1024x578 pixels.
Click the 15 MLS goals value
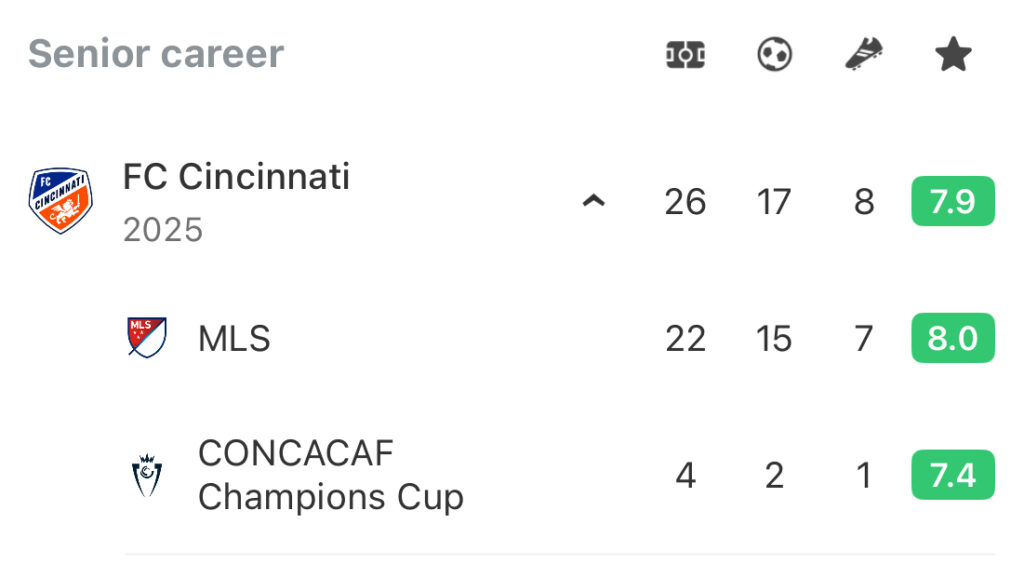point(774,339)
